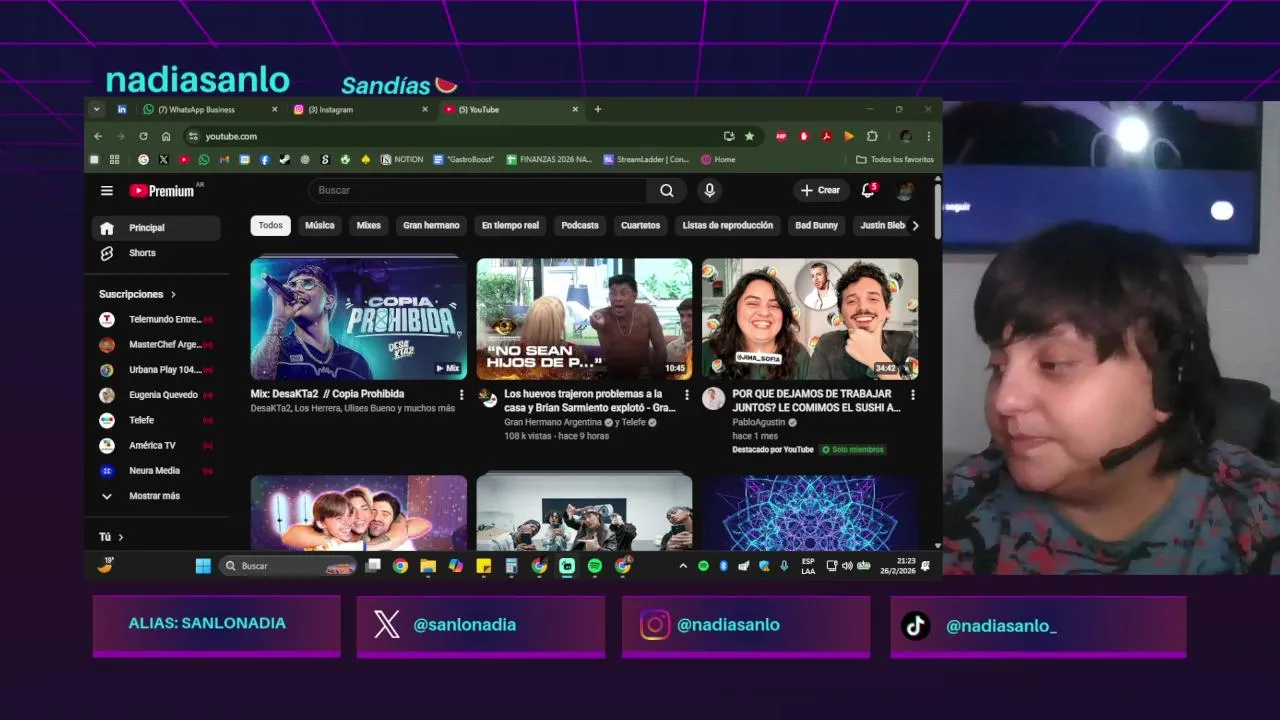Focus the YouTube Buscar search field
The width and height of the screenshot is (1280, 720).
point(478,190)
